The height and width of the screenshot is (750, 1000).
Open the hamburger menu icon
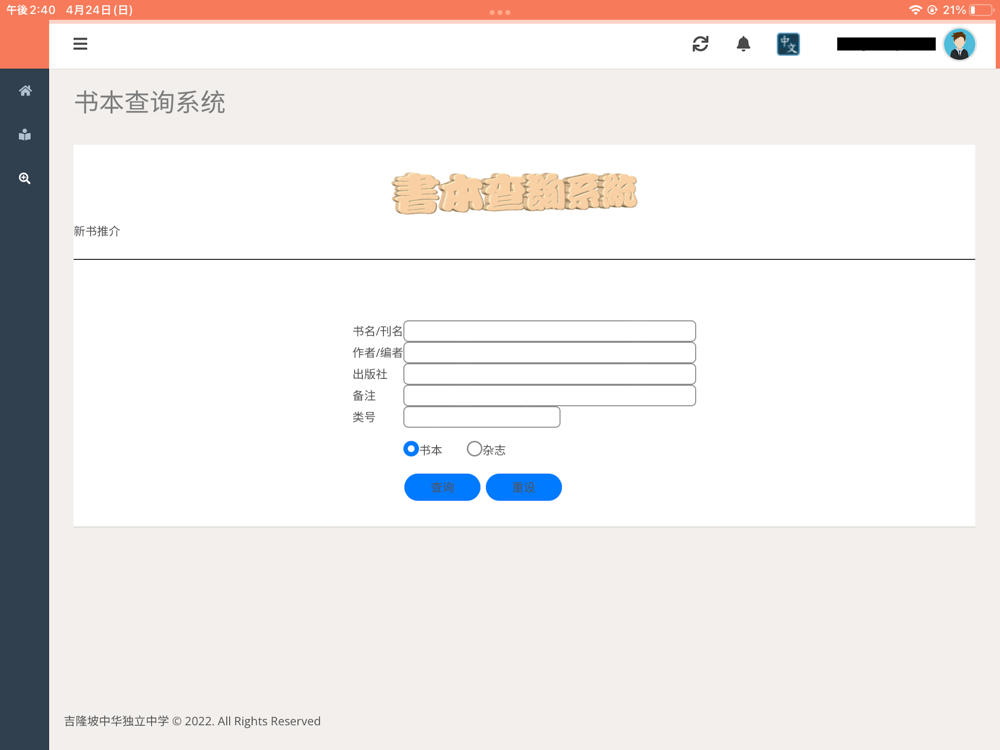click(80, 44)
